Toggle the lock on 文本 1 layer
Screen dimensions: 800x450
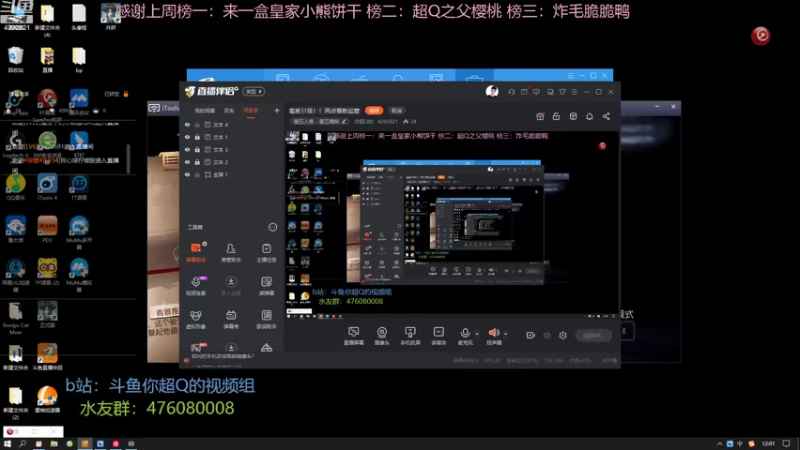[197, 137]
